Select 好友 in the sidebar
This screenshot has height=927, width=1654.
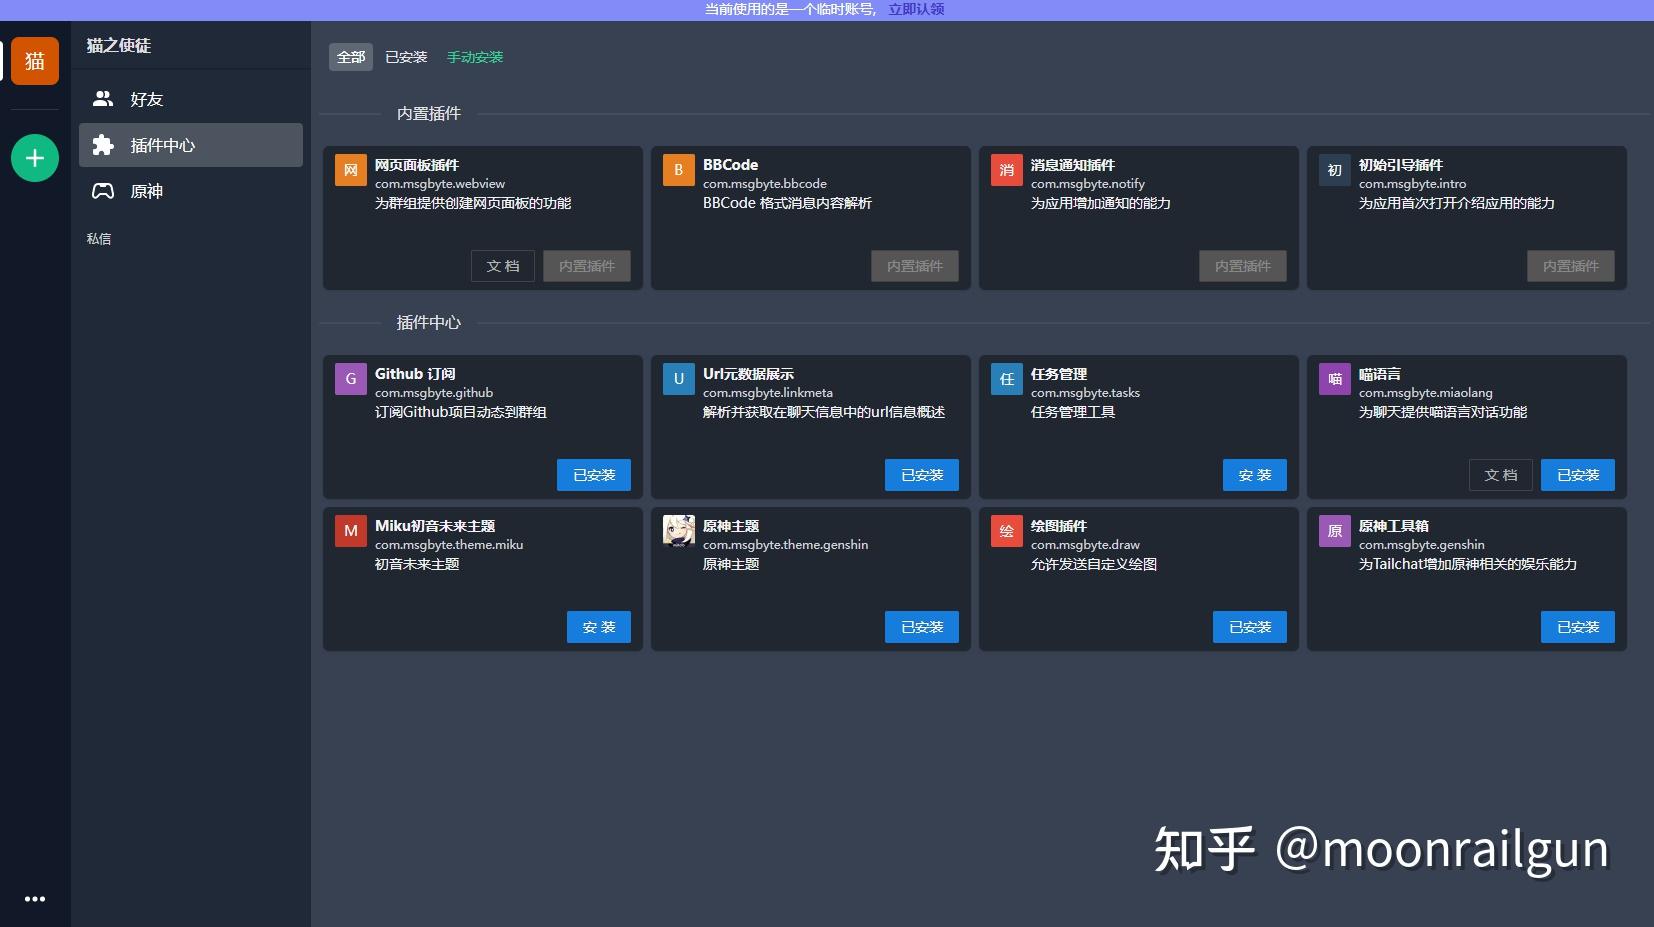pos(191,99)
